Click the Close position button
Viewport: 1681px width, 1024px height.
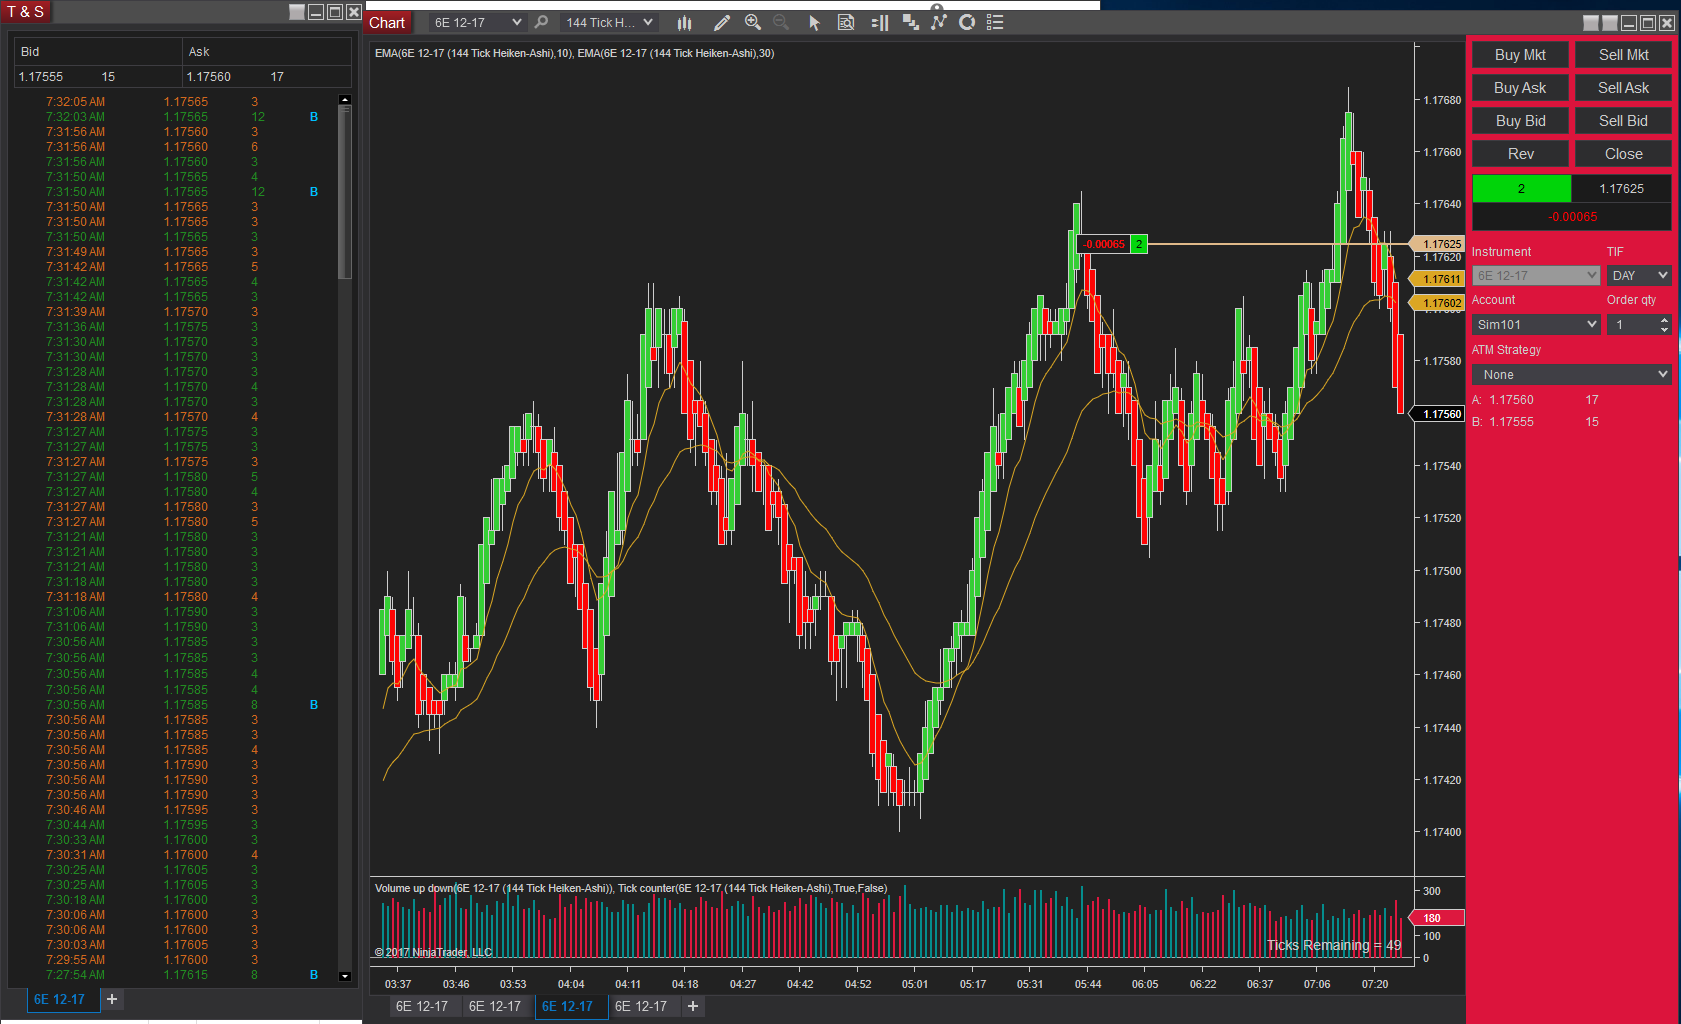[x=1623, y=154]
